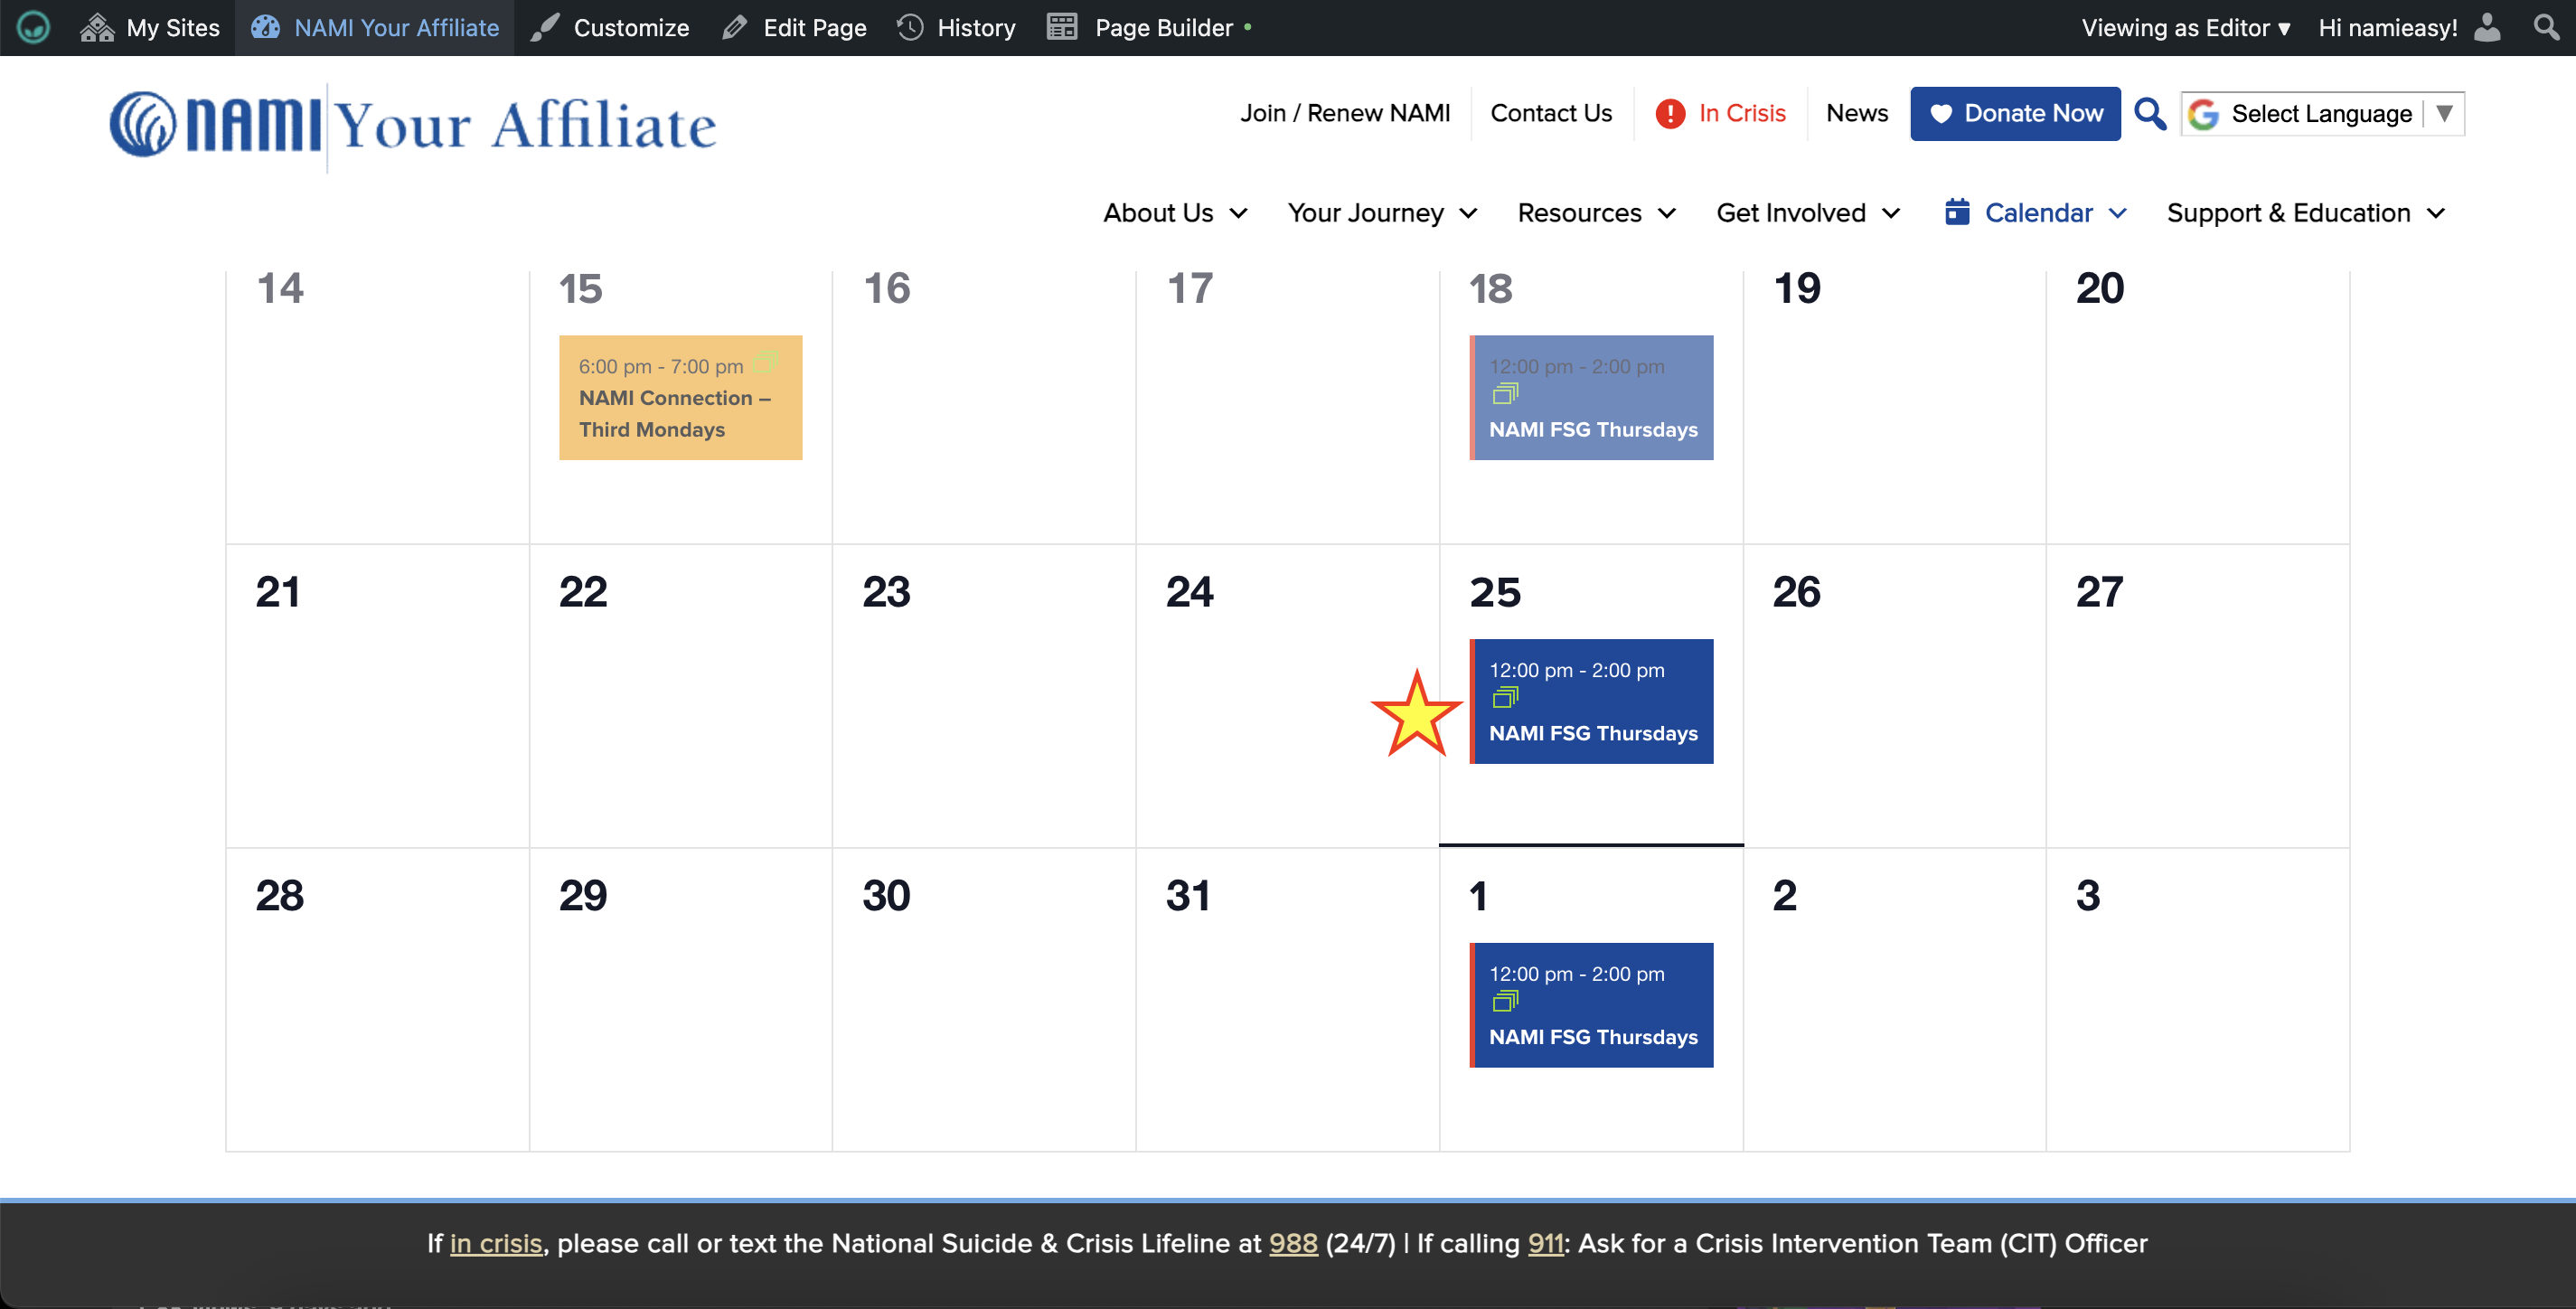Image resolution: width=2576 pixels, height=1309 pixels.
Task: Click recurring event icon on the 25th
Action: pyautogui.click(x=1505, y=697)
